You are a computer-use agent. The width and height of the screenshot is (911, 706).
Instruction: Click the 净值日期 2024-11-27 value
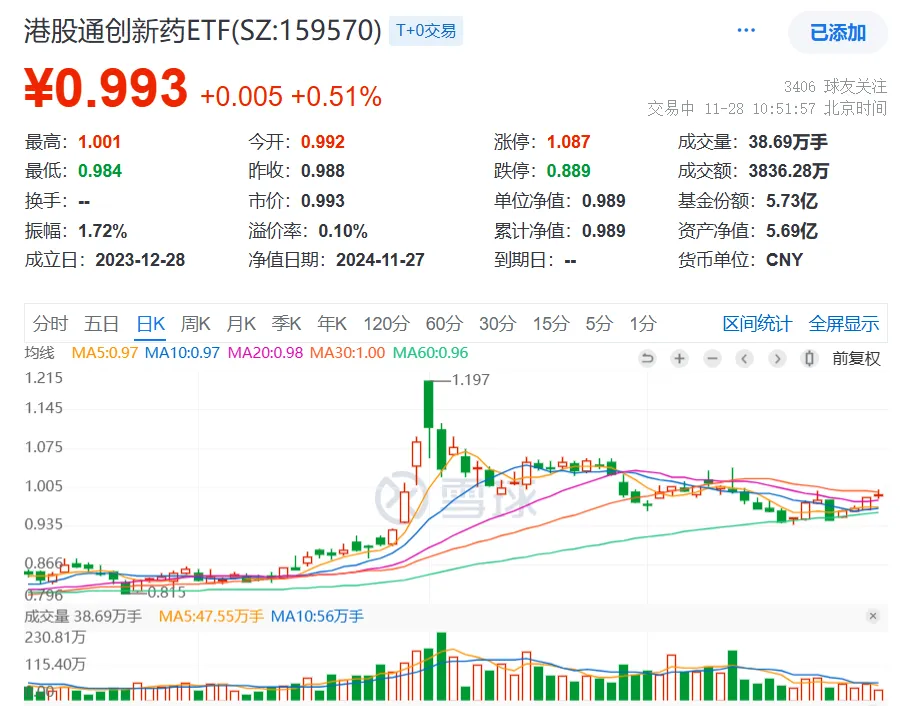pyautogui.click(x=380, y=260)
